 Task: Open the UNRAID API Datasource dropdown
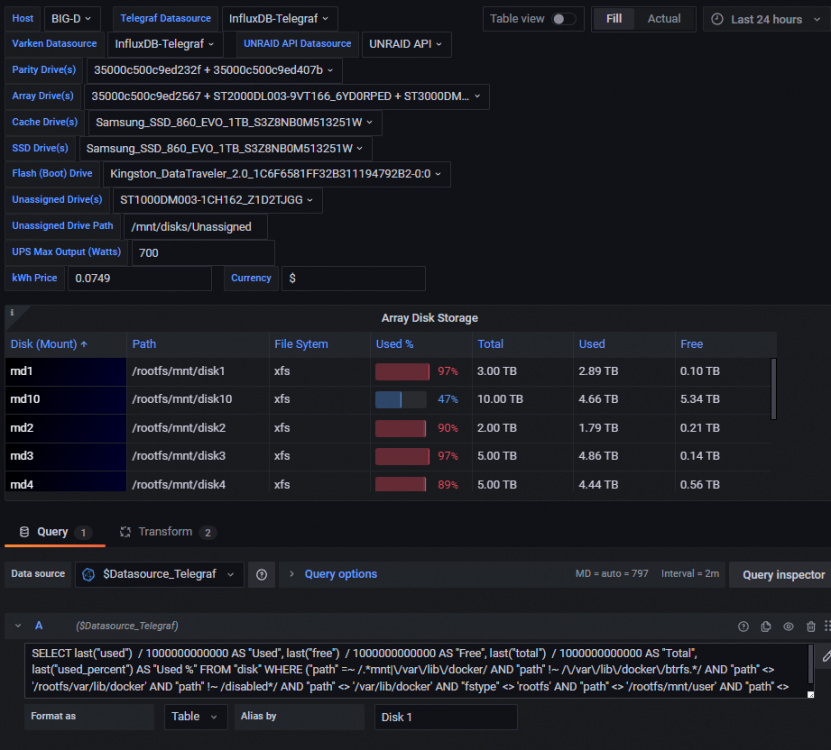click(x=406, y=44)
